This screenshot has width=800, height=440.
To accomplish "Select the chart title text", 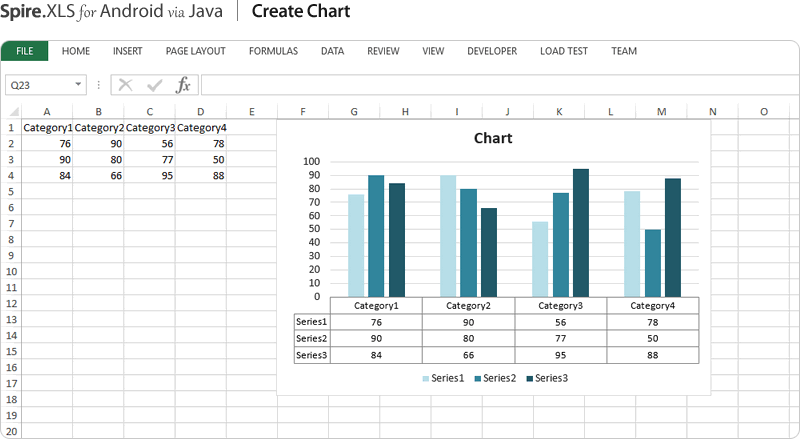I will [493, 138].
